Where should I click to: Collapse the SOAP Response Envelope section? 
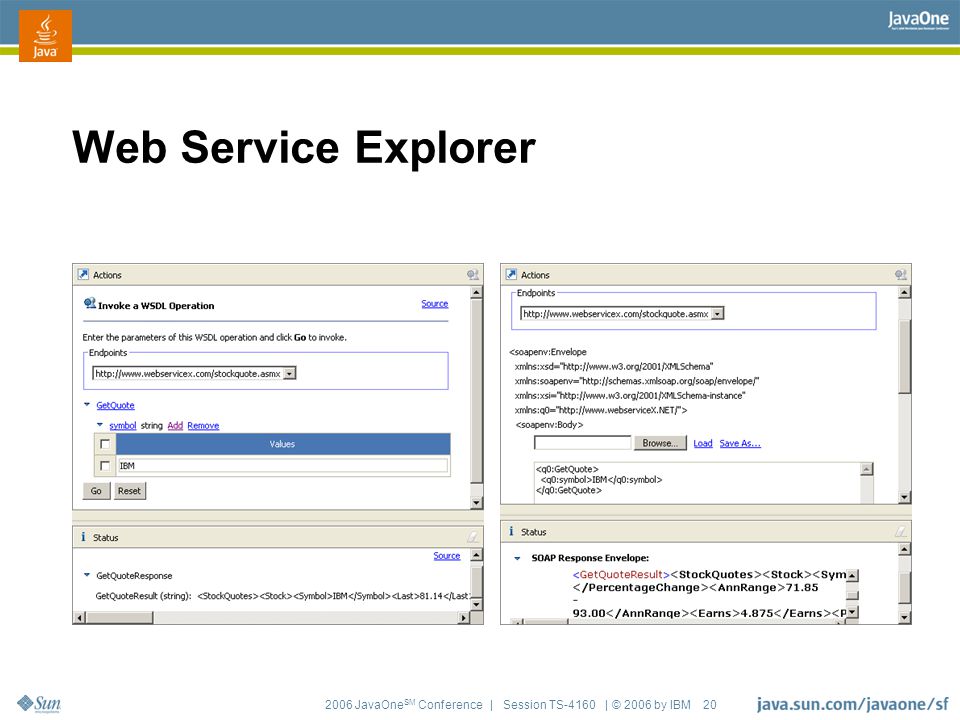click(517, 558)
